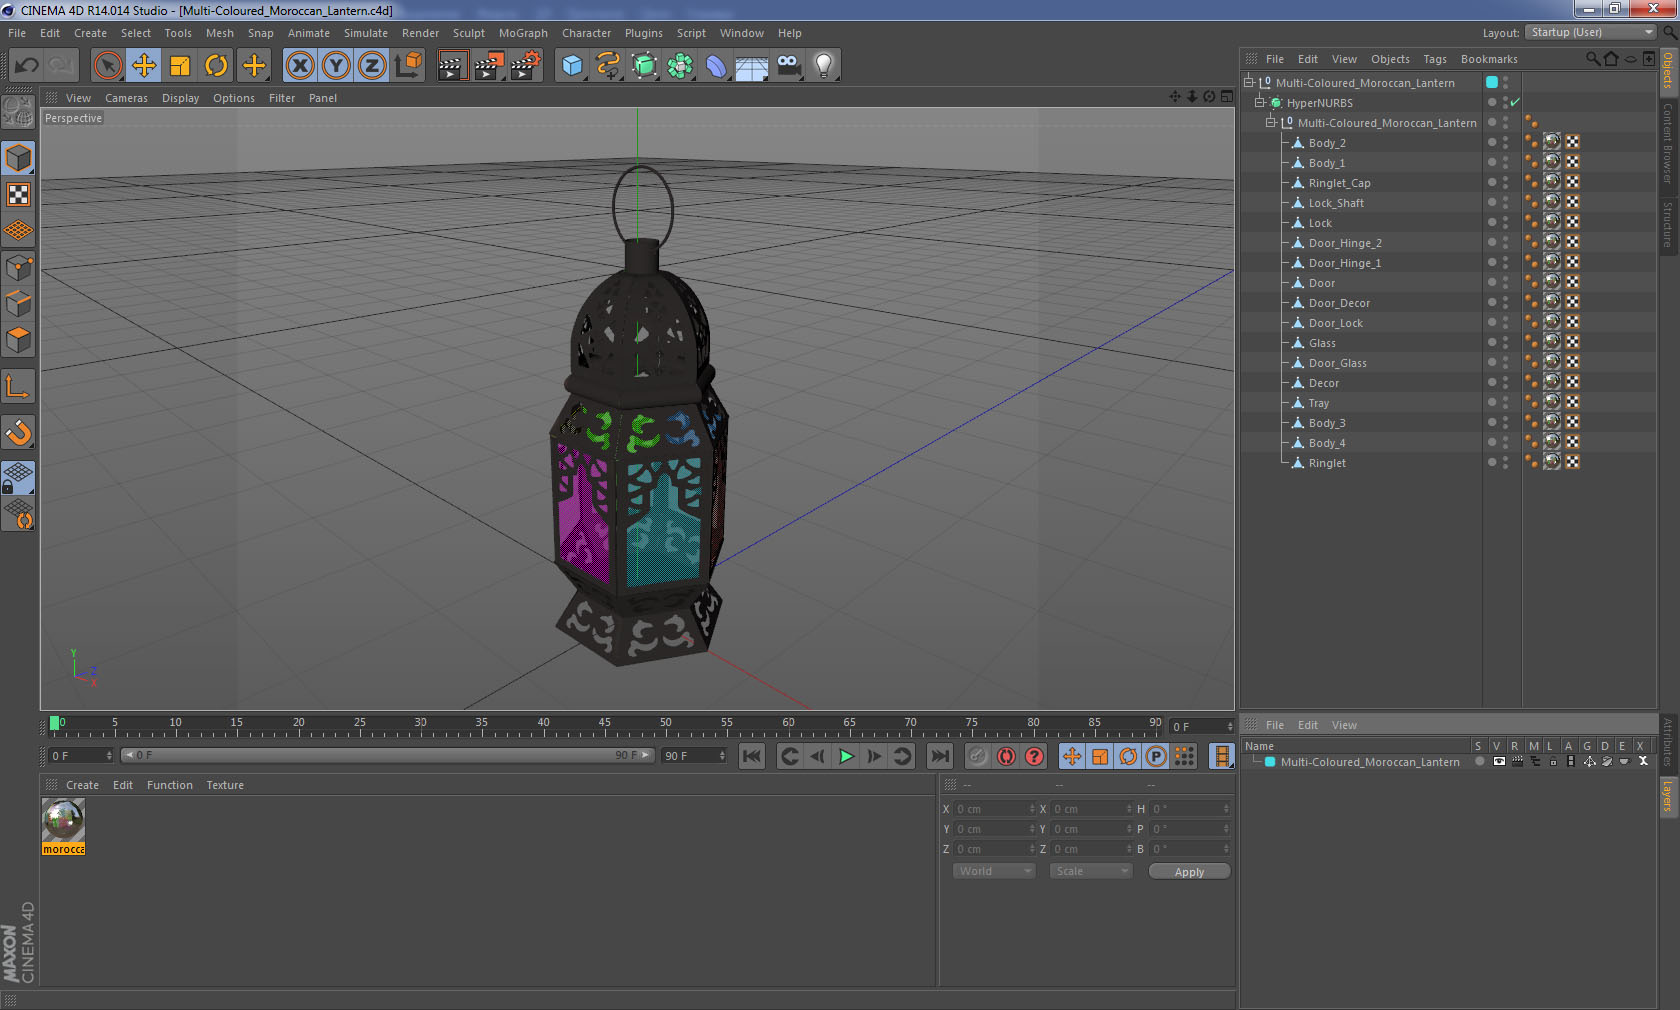Open the spline pen tools
The width and height of the screenshot is (1680, 1010).
[608, 66]
